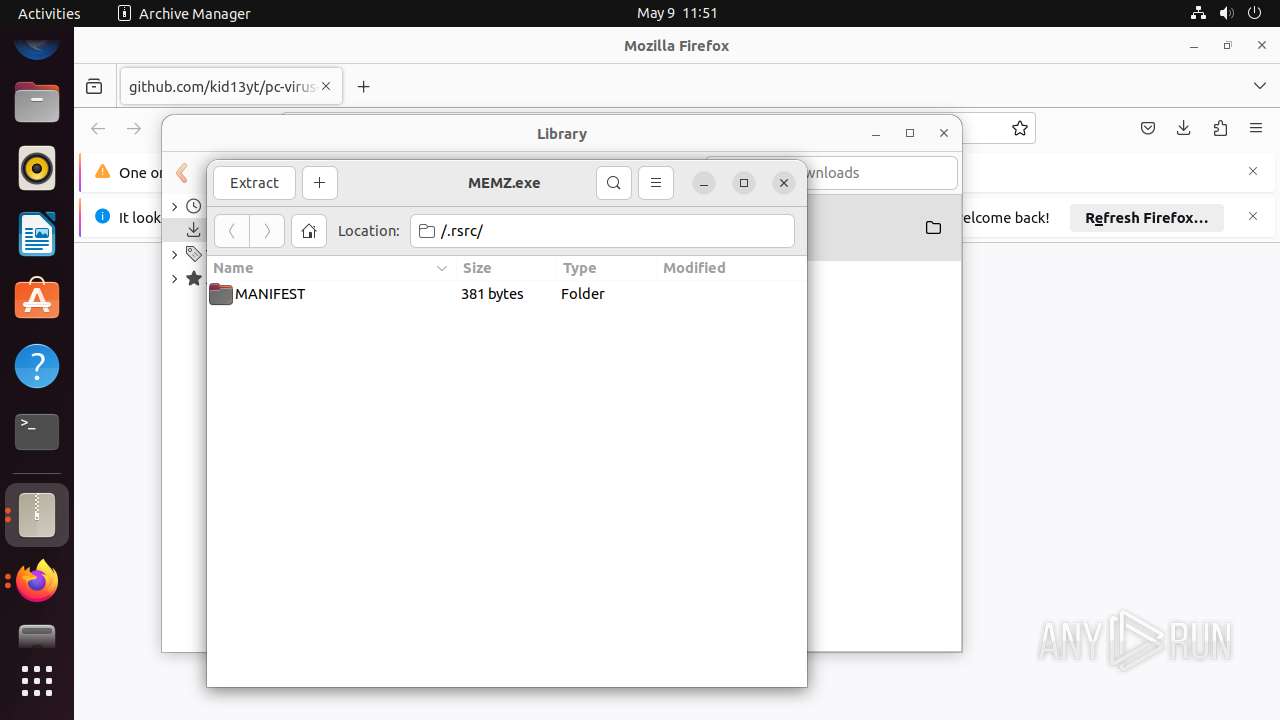The image size is (1280, 720).
Task: Open a new Firefox tab
Action: pos(363,87)
